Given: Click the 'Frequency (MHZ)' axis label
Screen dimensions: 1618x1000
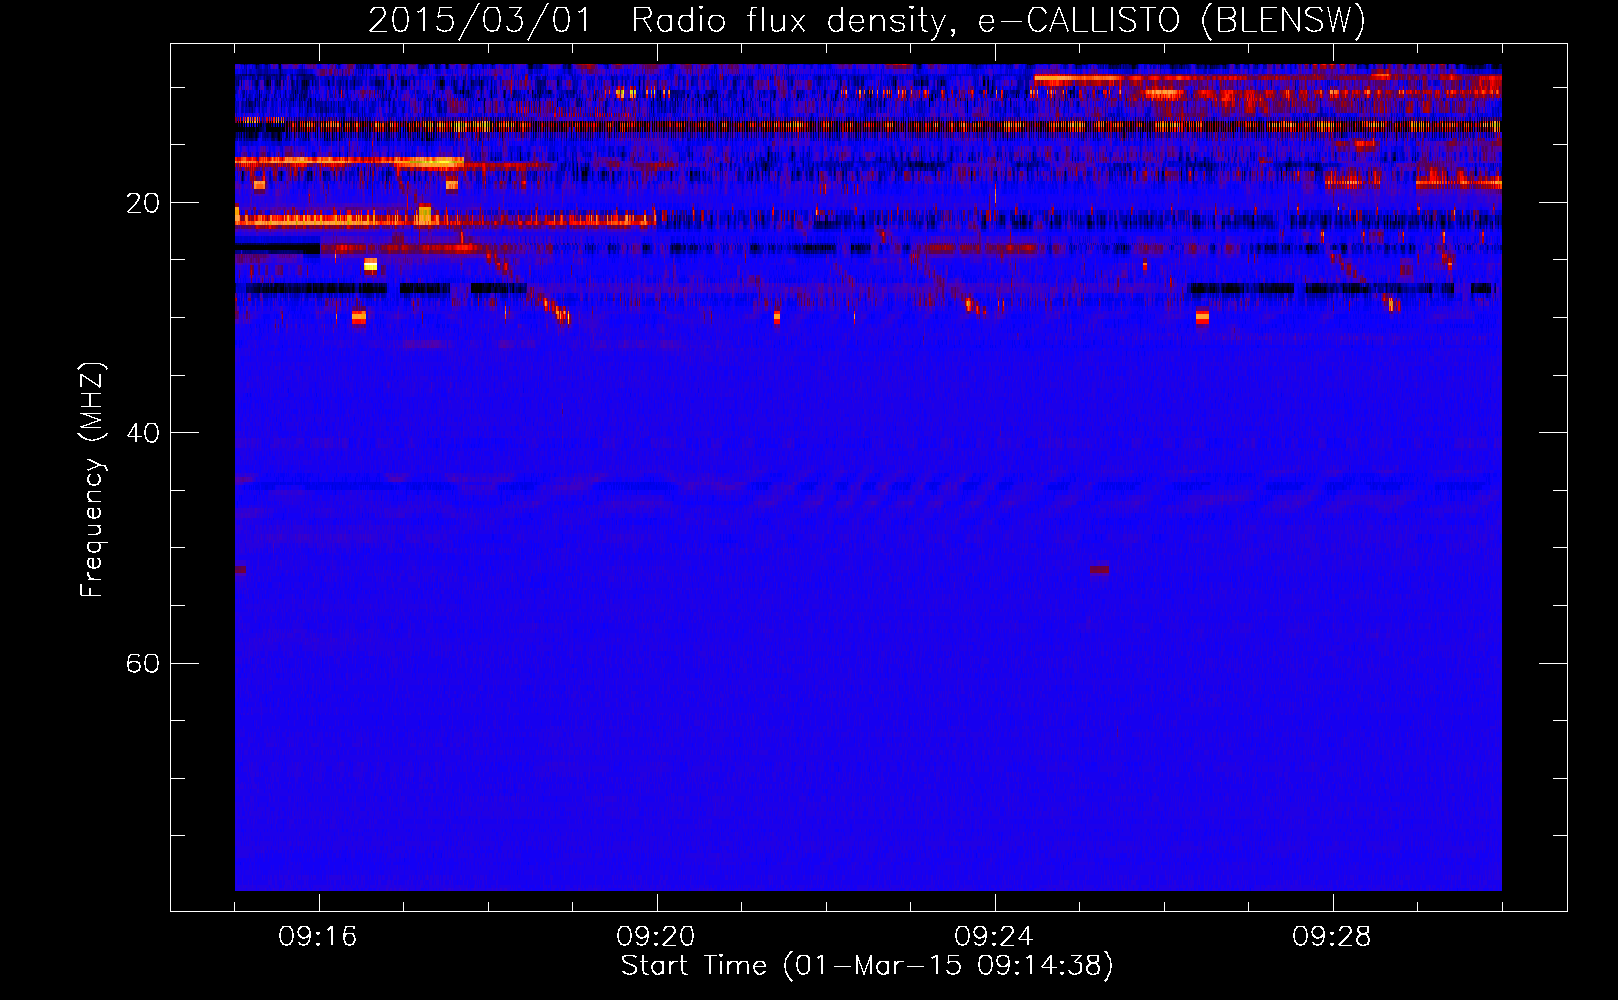Looking at the screenshot, I should [91, 480].
